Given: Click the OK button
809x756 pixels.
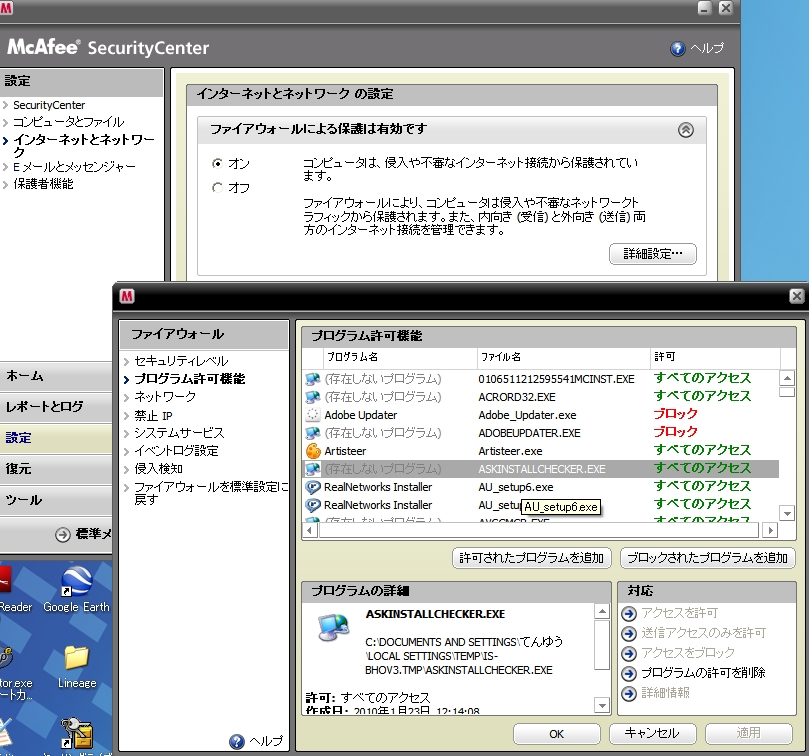Looking at the screenshot, I should 557,734.
